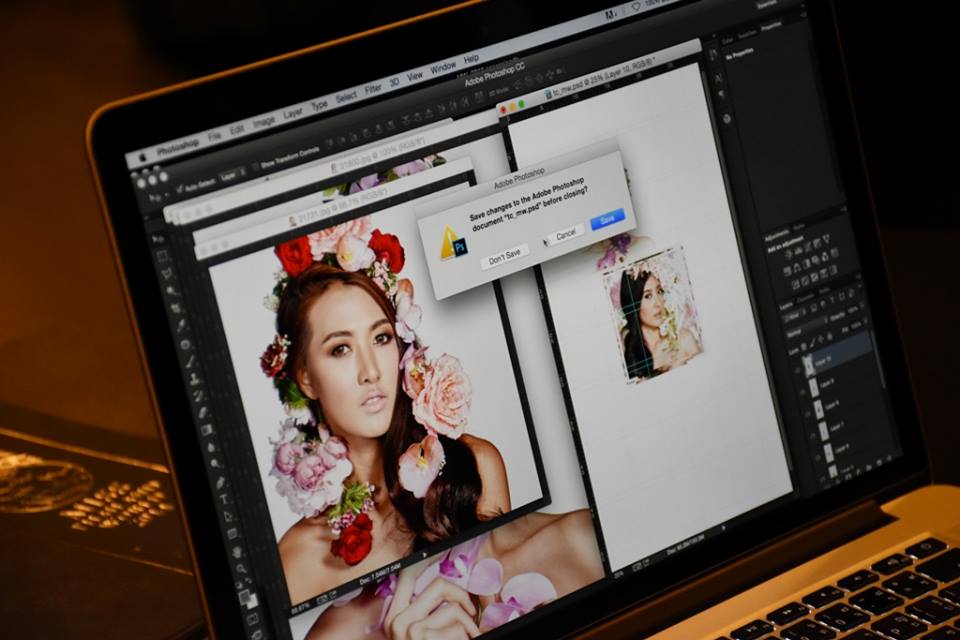Open the Filter menu
Image resolution: width=960 pixels, height=640 pixels.
coord(373,89)
